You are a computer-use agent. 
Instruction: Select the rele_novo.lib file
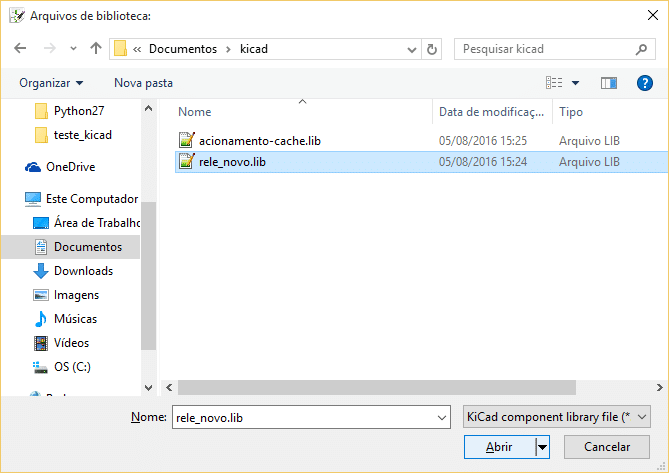pos(232,161)
